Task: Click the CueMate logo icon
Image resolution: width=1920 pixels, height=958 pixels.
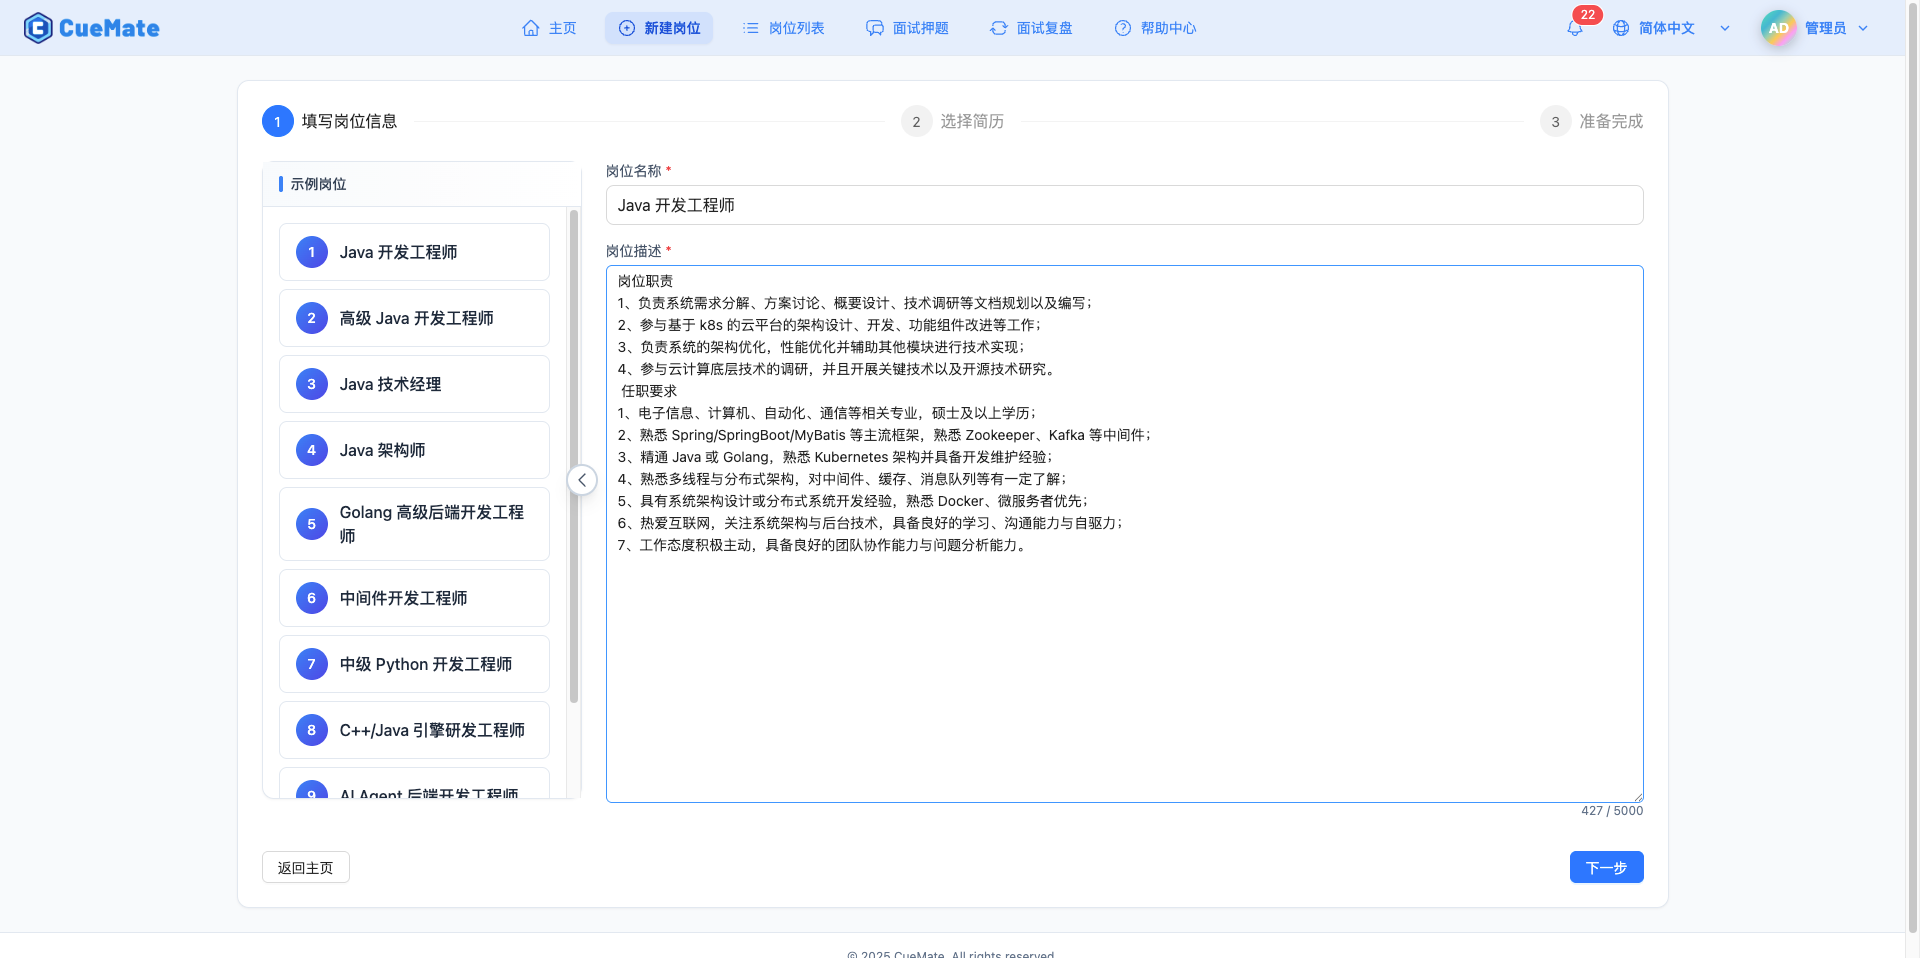Action: click(38, 28)
